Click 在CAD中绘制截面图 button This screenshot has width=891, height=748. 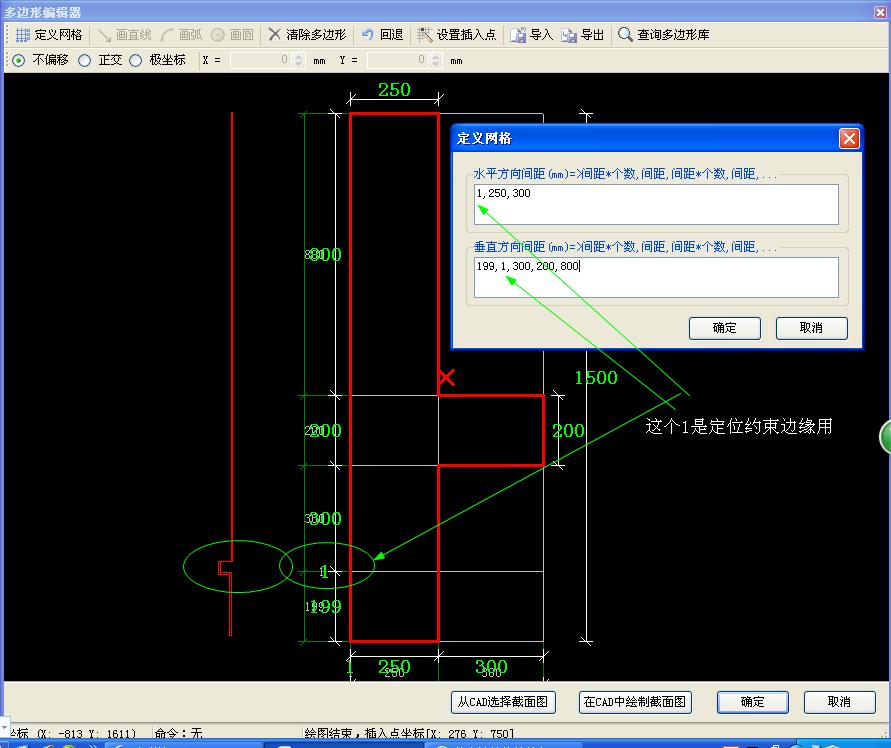(x=635, y=702)
